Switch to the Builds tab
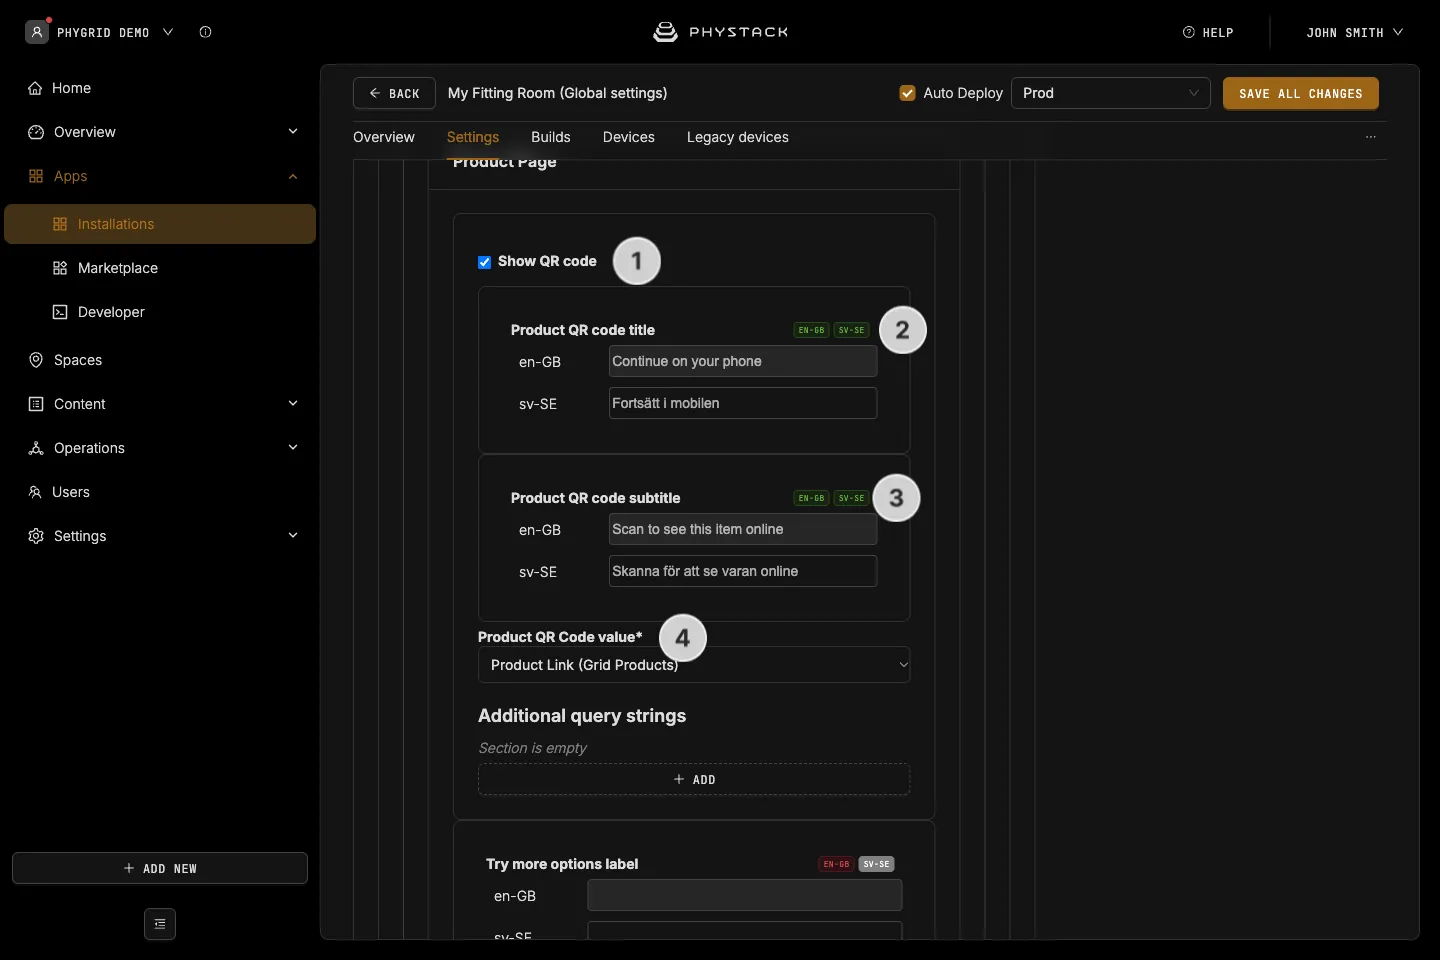Screen dimensions: 1440x960 (551, 137)
